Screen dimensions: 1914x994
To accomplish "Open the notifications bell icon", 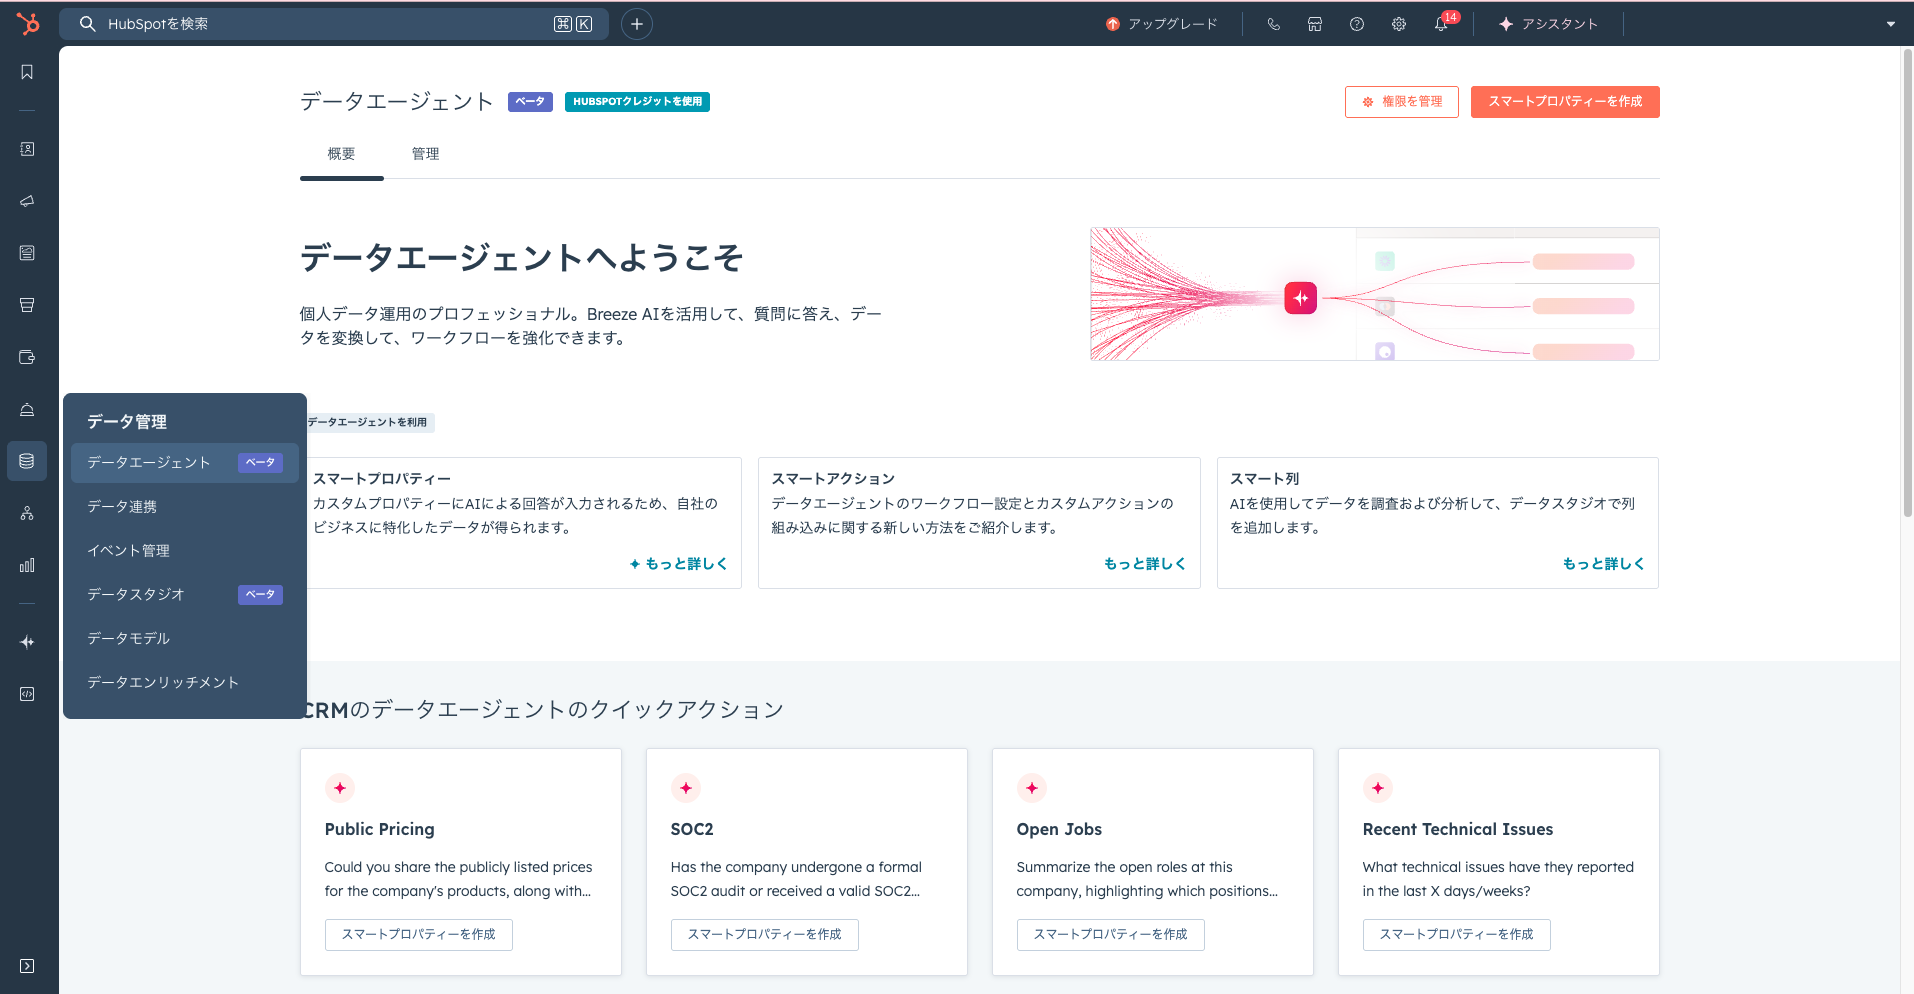I will coord(1440,24).
